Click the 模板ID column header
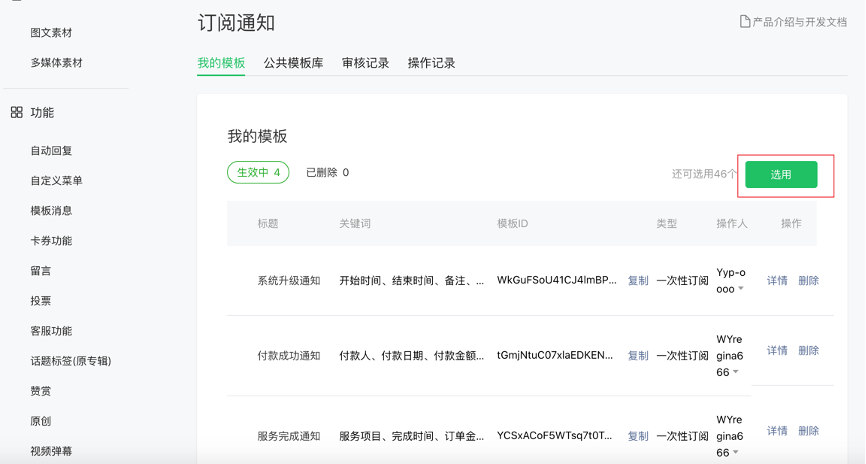Image resolution: width=866 pixels, height=464 pixels. (513, 224)
